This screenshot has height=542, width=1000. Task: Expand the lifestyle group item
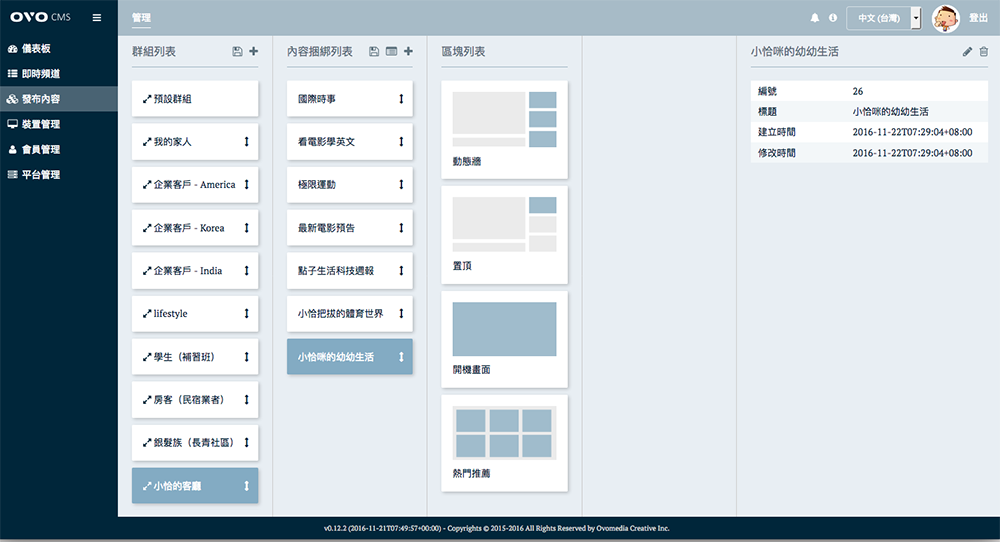click(x=147, y=314)
